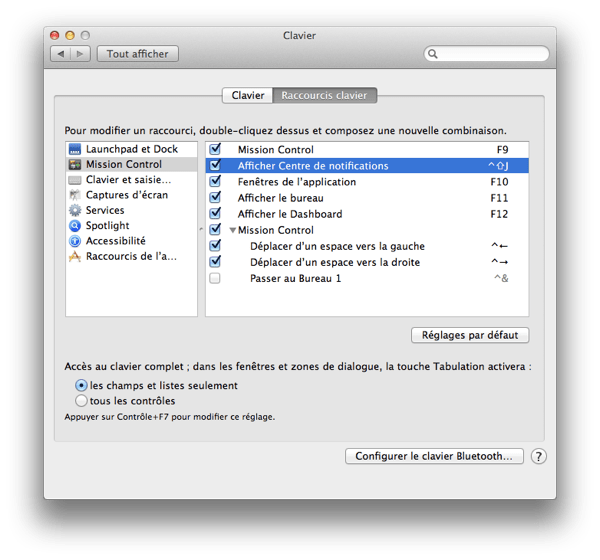Image resolution: width=600 pixels, height=560 pixels.
Task: Click the Mission Control sidebar icon
Action: pyautogui.click(x=75, y=164)
